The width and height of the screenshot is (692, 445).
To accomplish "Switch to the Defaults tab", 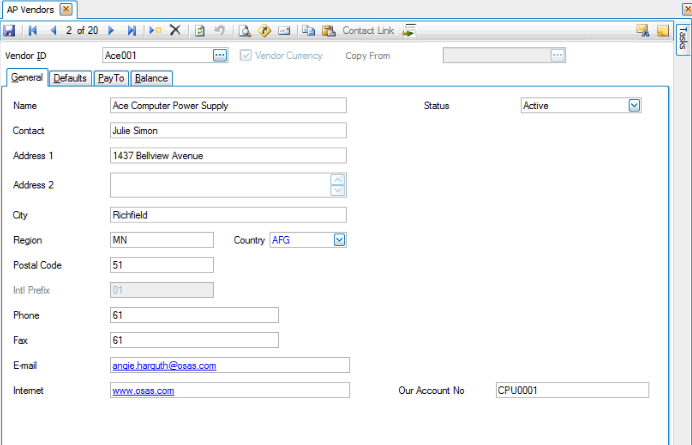I will [71, 78].
